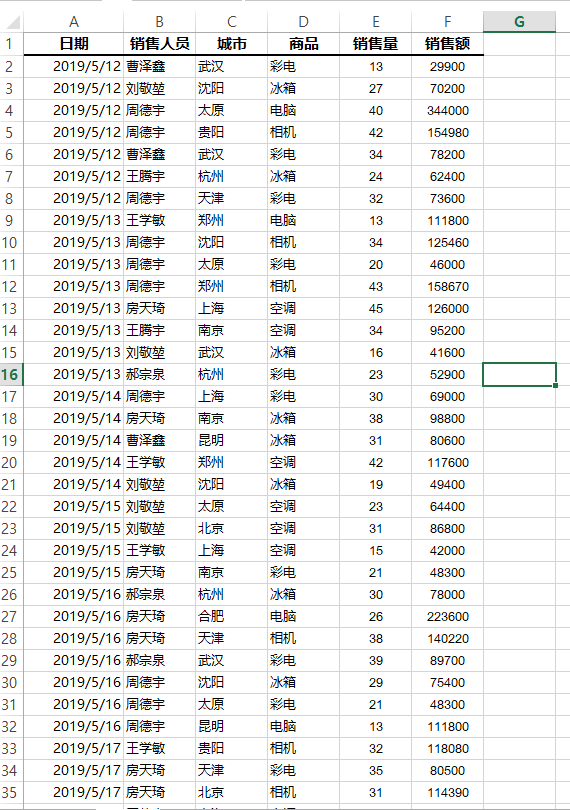Click date 2019/5/17 in row 33
This screenshot has width=570, height=810.
pyautogui.click(x=74, y=749)
